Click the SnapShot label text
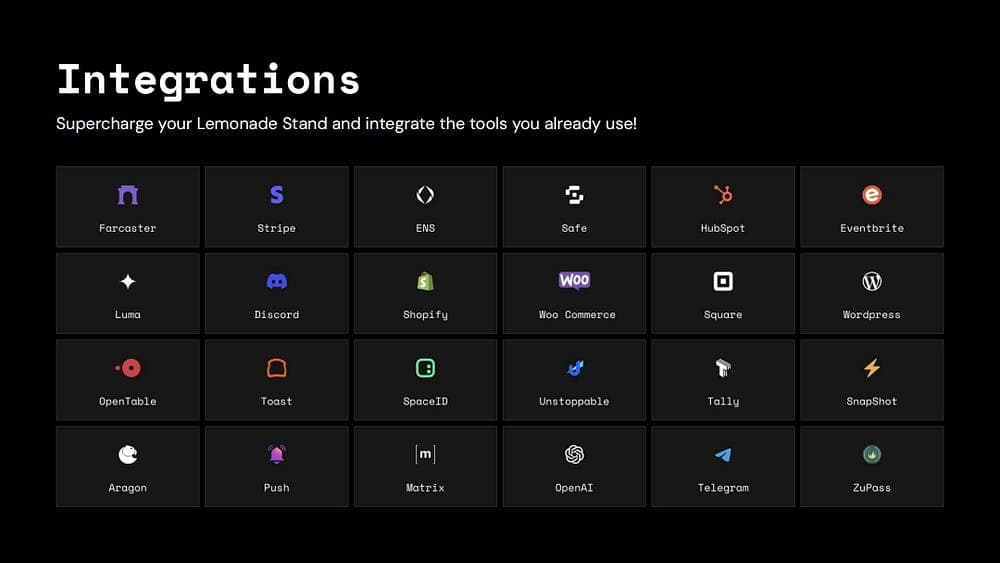 tap(872, 402)
